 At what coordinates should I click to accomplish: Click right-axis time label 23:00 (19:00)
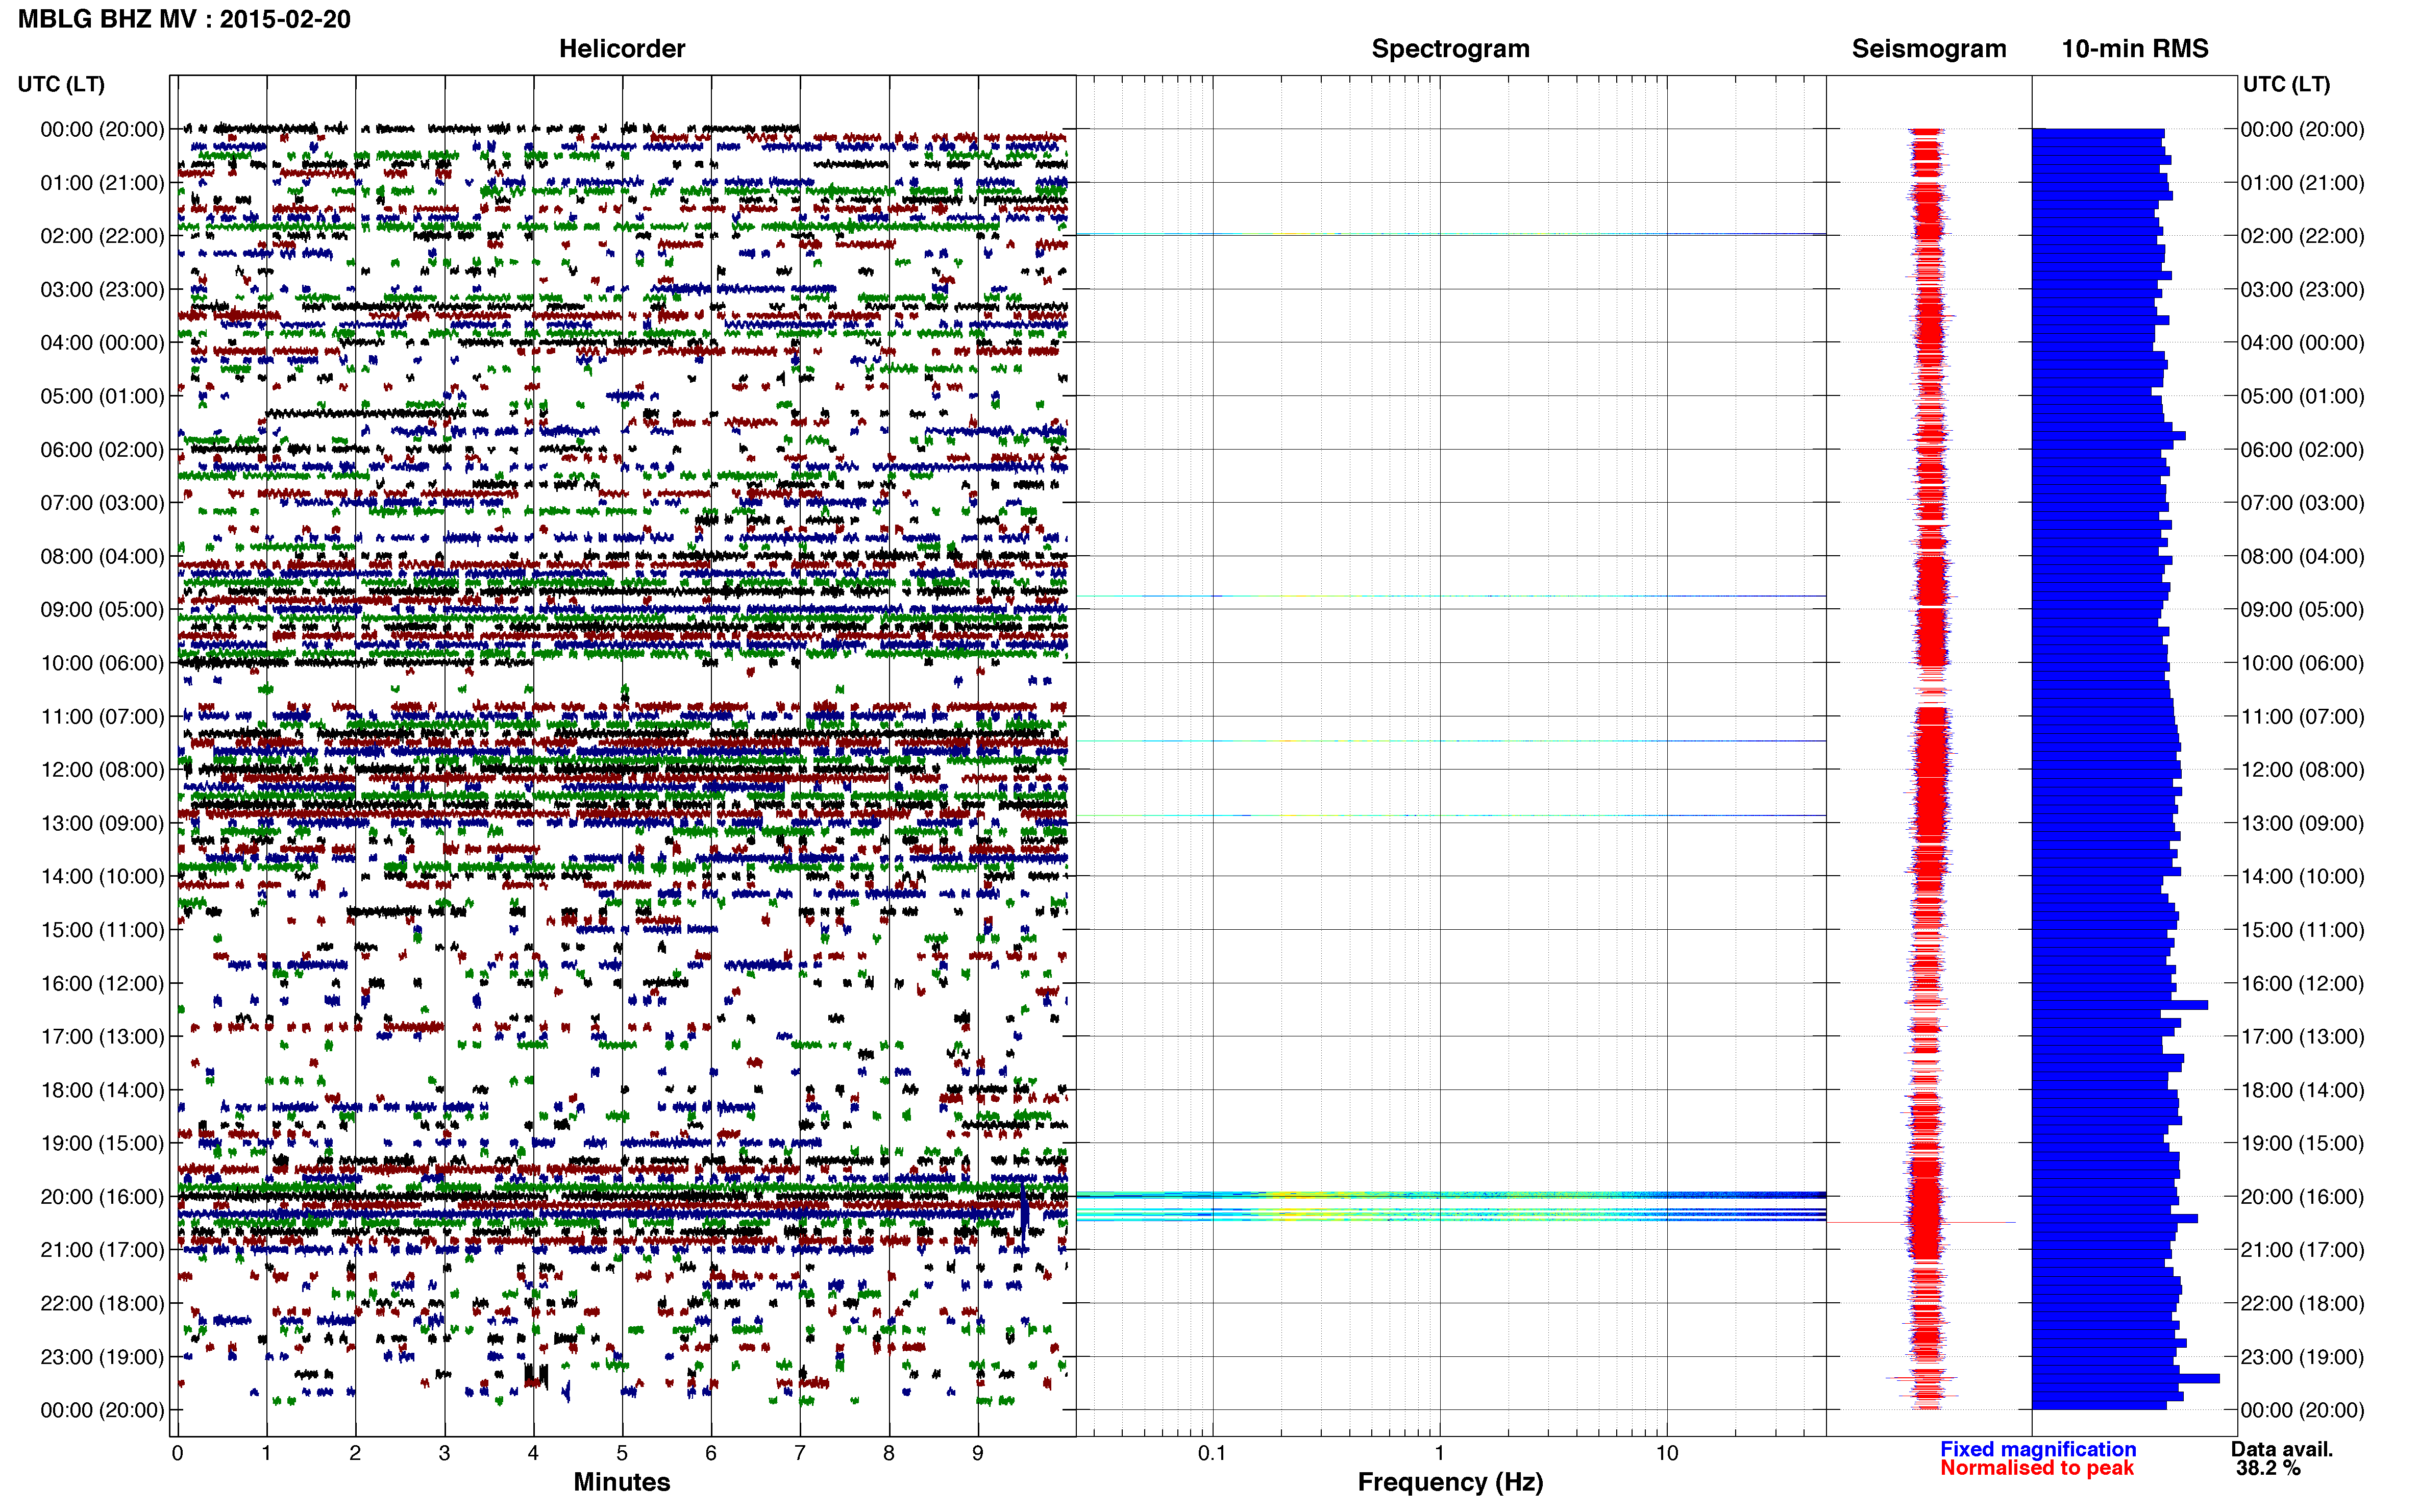(x=2302, y=1357)
